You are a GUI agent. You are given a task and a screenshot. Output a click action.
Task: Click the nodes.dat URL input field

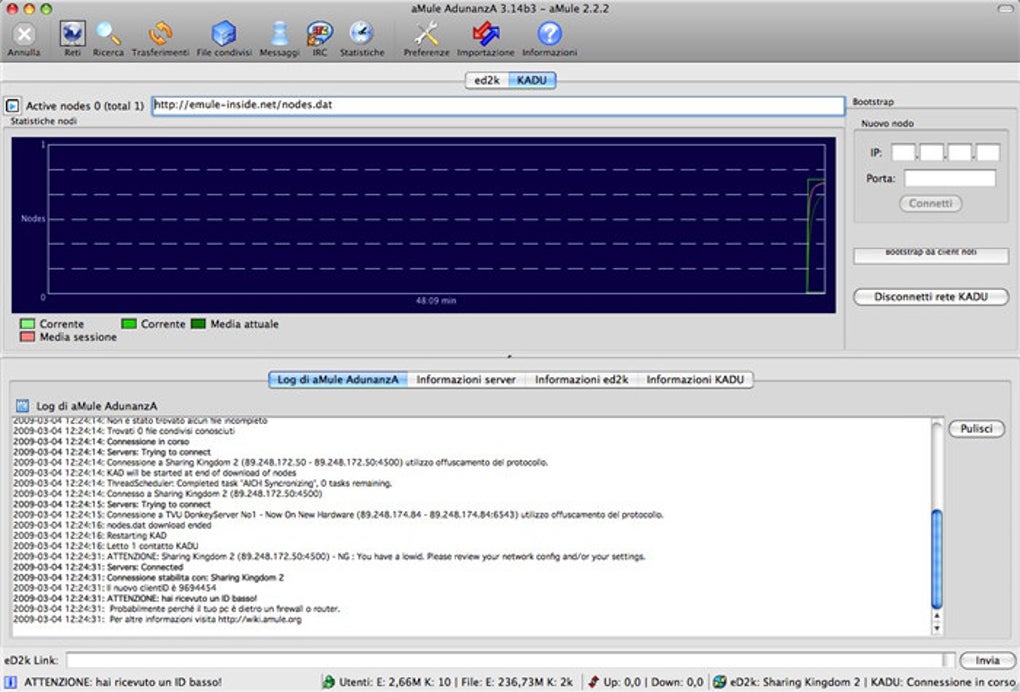click(498, 105)
